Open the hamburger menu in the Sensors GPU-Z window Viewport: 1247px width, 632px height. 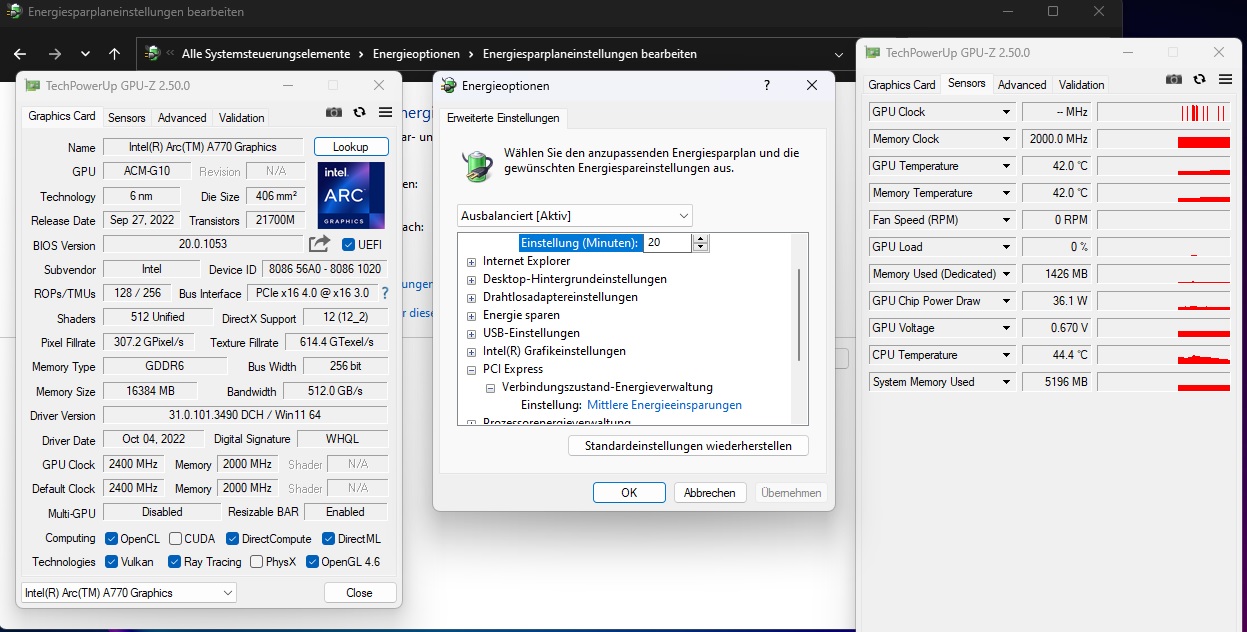(1224, 79)
